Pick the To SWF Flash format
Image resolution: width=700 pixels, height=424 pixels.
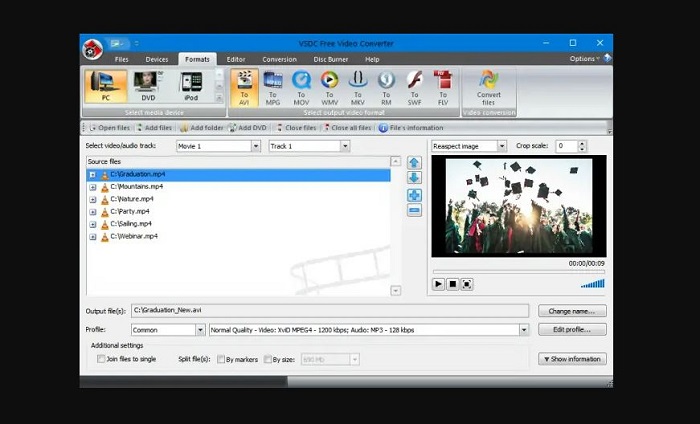tap(414, 89)
